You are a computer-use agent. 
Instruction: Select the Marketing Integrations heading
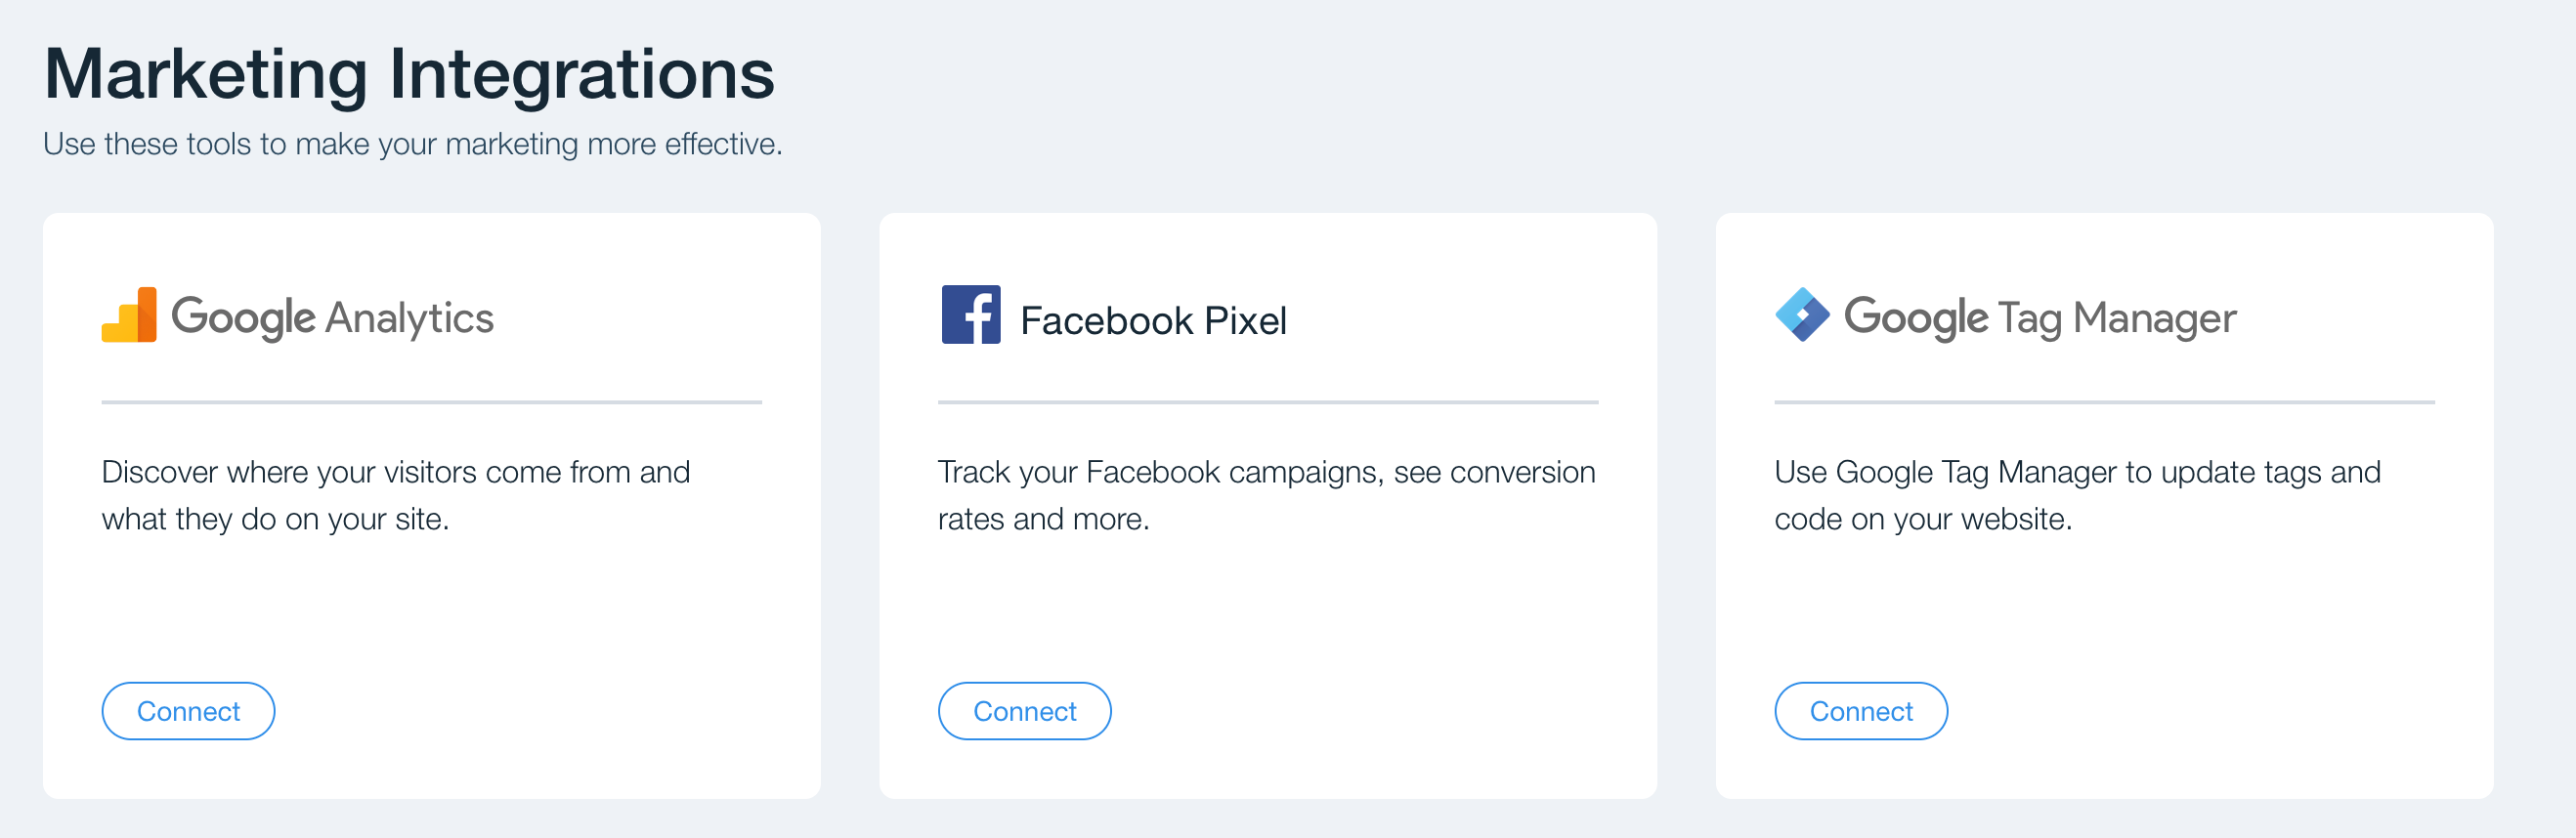click(x=409, y=74)
